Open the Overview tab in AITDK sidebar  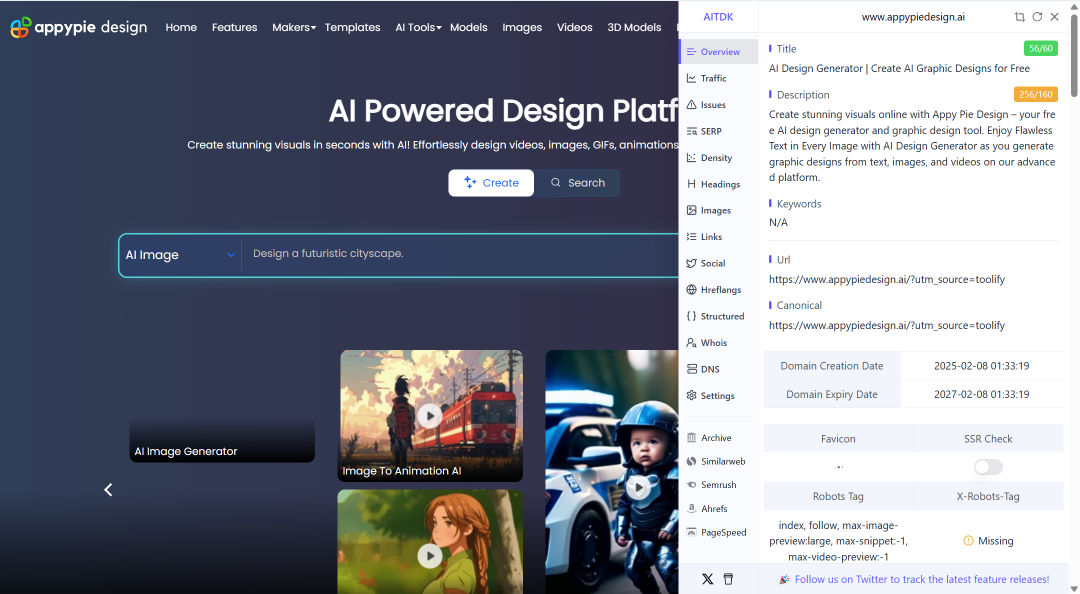point(718,52)
